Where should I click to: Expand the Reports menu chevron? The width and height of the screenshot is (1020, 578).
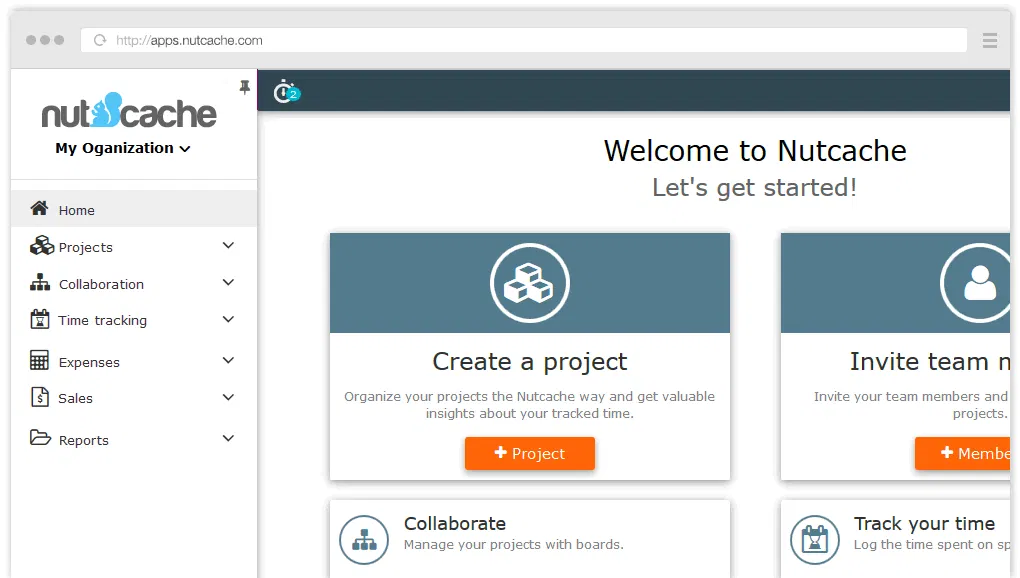pyautogui.click(x=228, y=438)
